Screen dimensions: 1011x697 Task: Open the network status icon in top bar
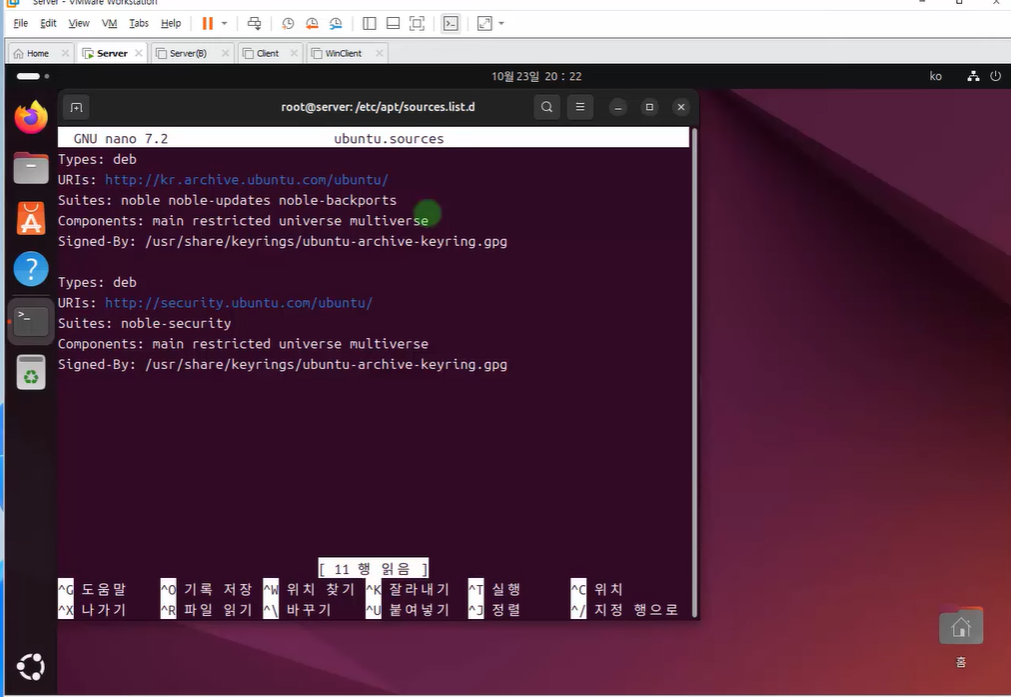point(974,76)
